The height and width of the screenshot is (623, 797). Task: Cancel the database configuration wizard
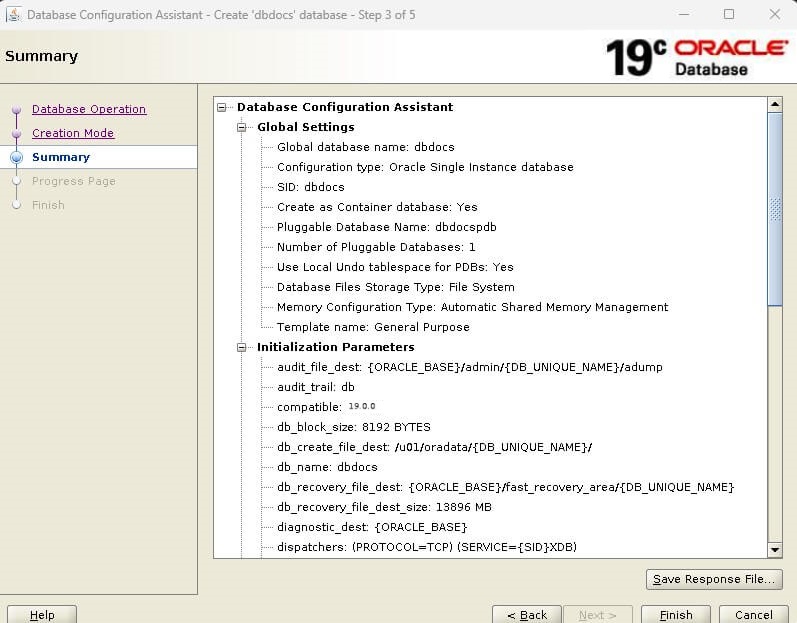[753, 614]
